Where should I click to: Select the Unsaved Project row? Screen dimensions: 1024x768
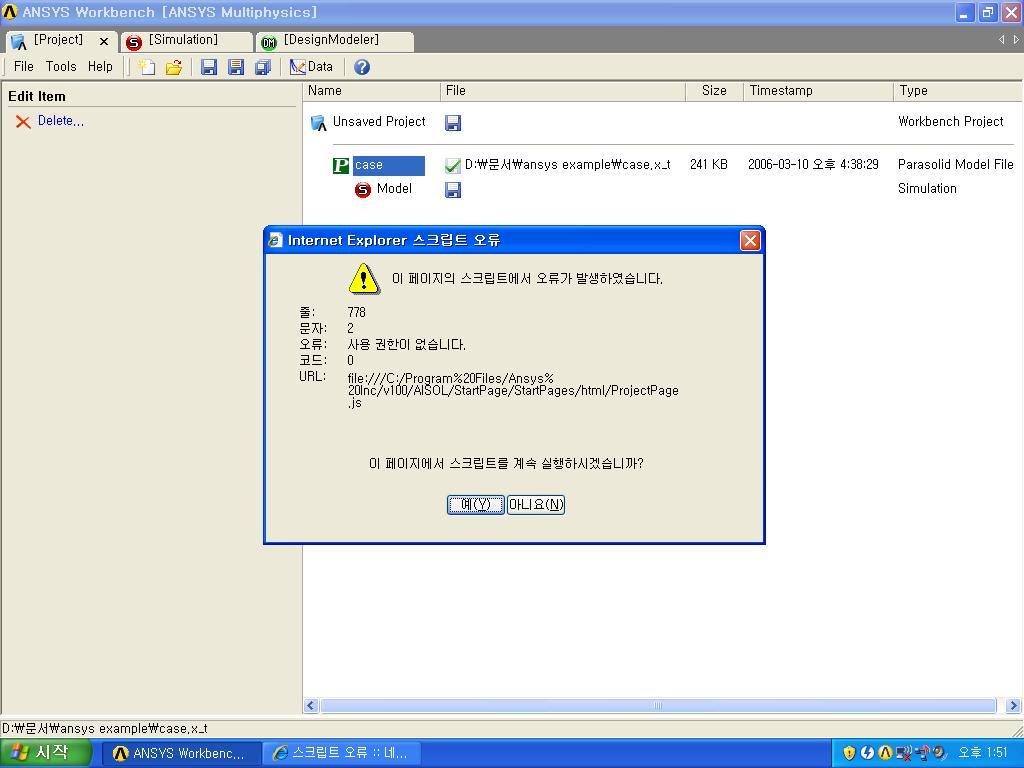coord(379,121)
